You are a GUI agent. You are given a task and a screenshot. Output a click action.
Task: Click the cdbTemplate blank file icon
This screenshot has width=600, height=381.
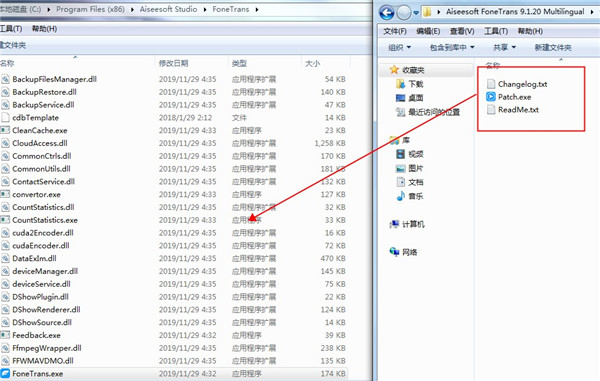pyautogui.click(x=5, y=117)
